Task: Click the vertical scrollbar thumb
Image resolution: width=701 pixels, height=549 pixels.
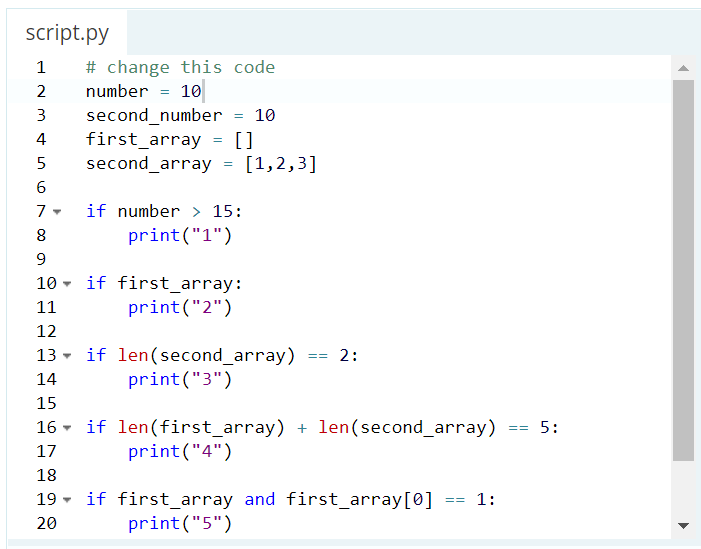Action: (x=683, y=270)
